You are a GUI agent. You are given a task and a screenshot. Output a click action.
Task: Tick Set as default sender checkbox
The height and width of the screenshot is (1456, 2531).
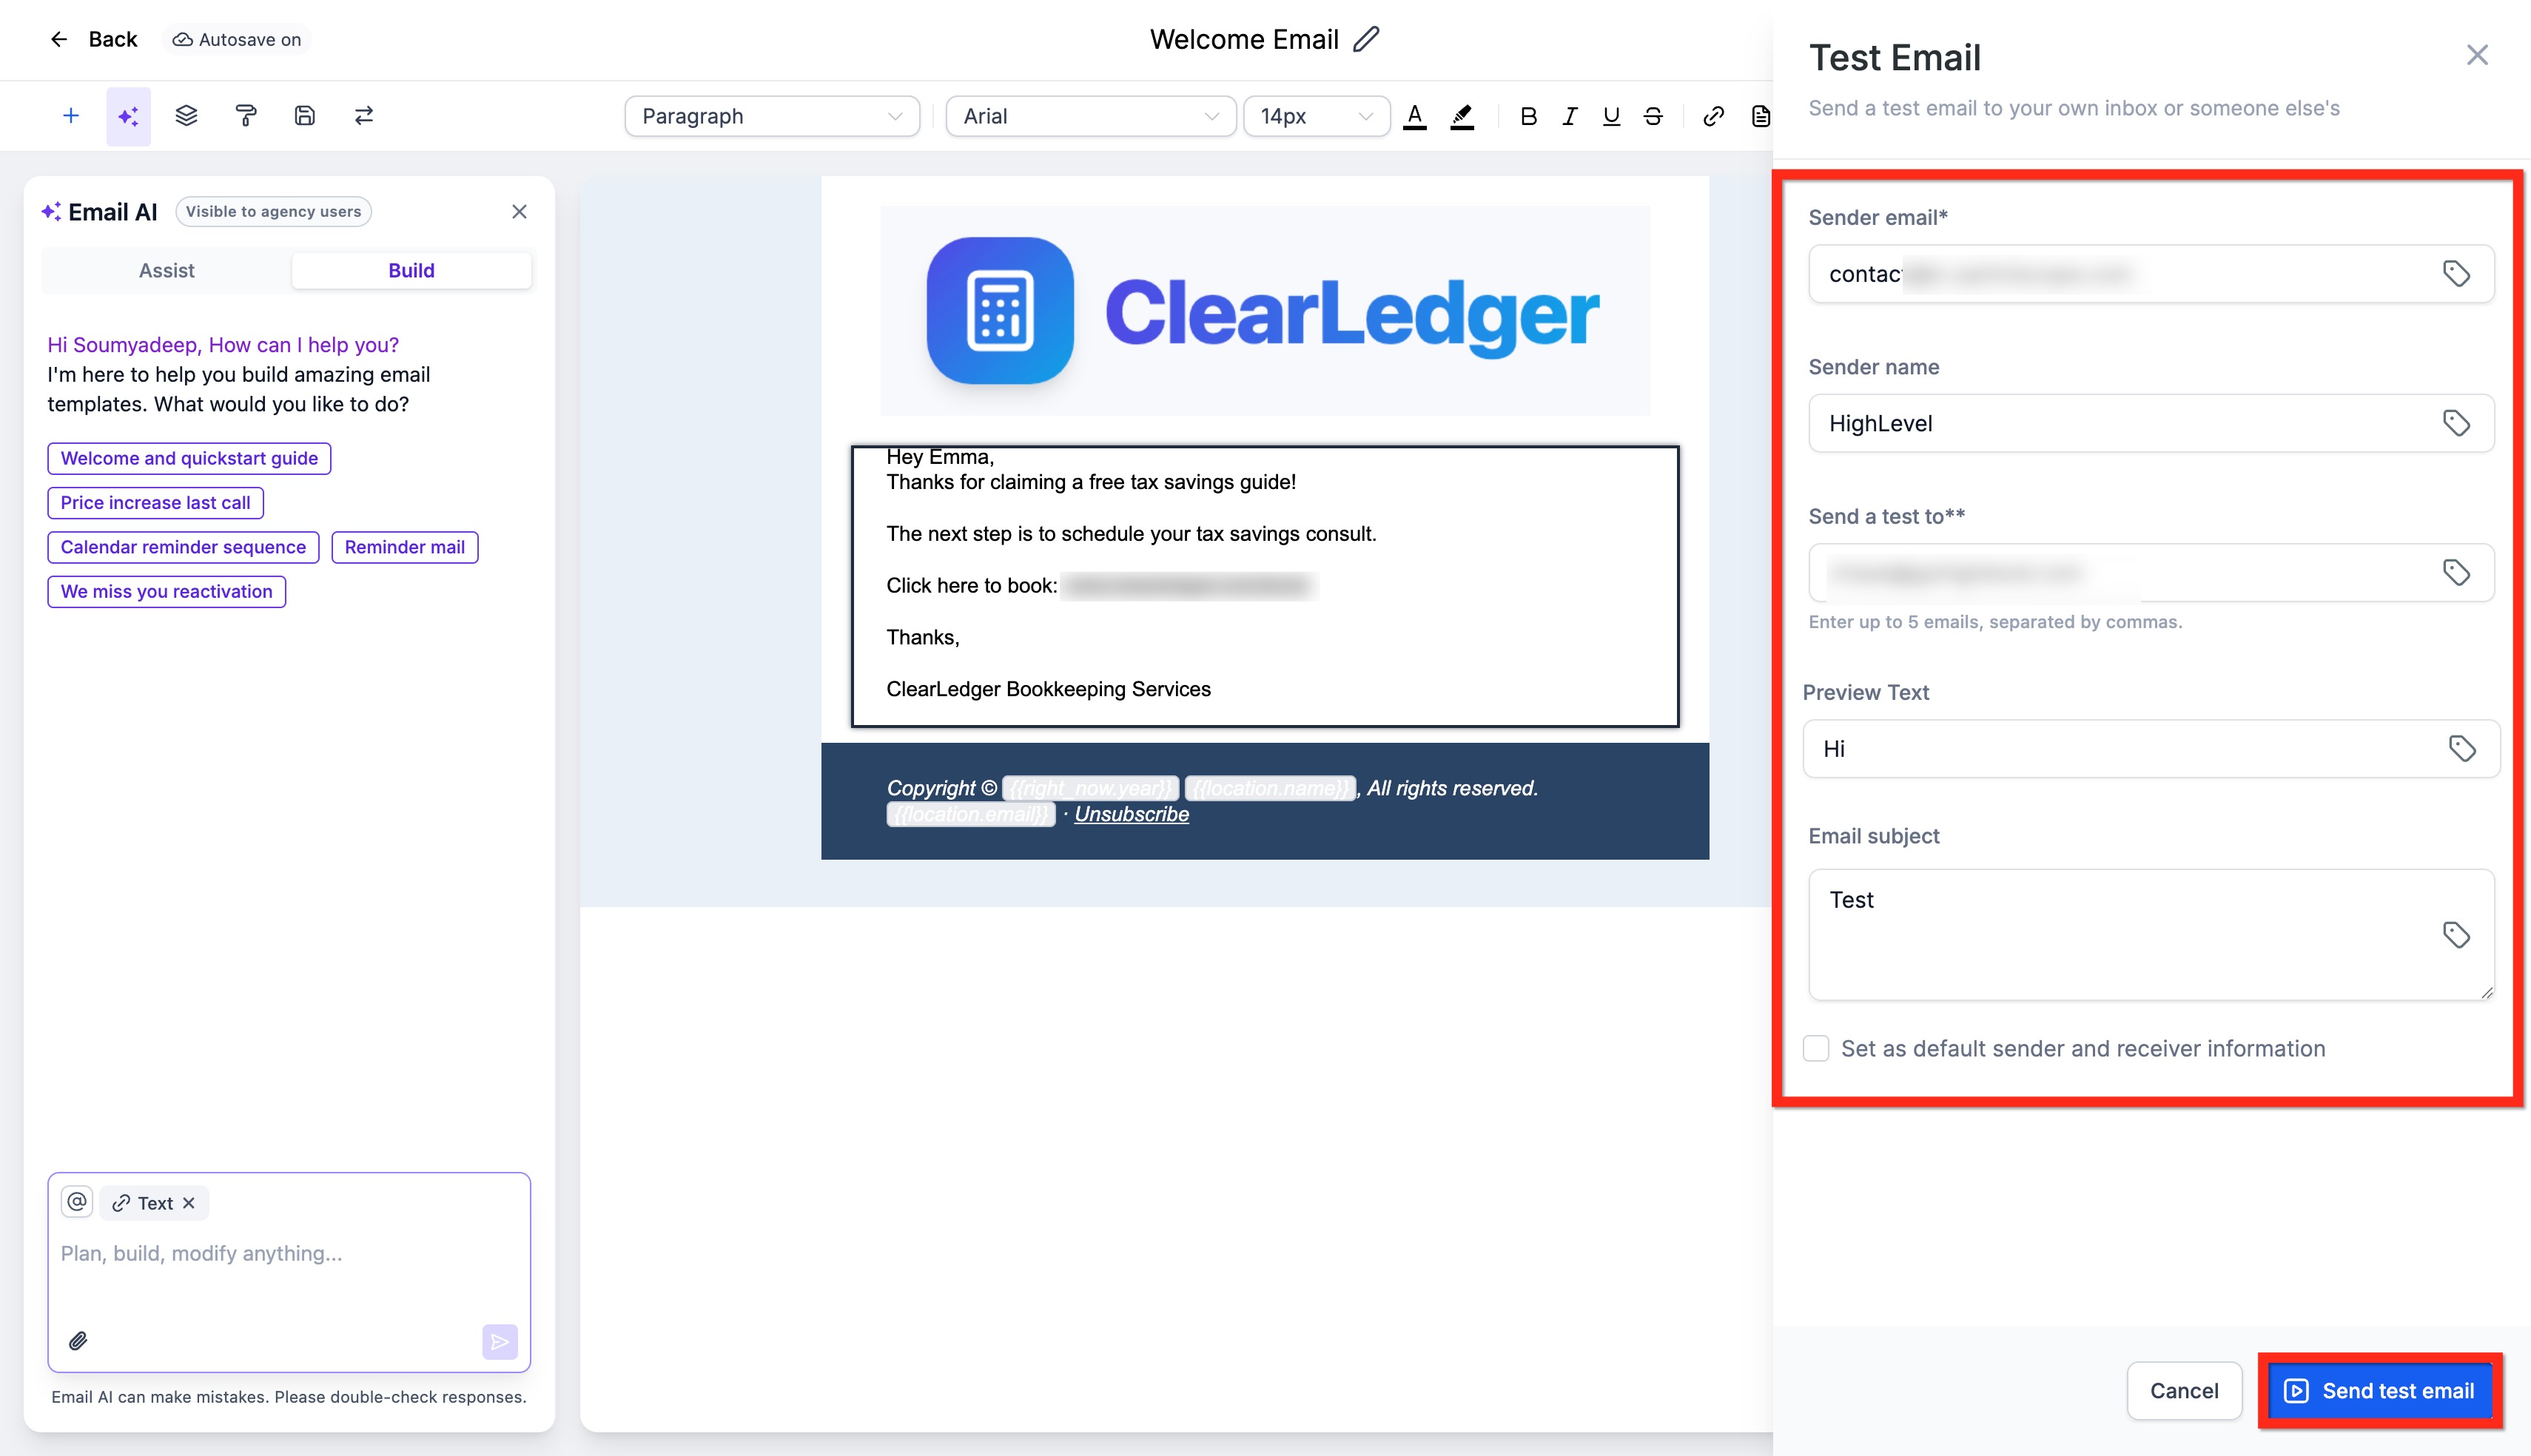[1816, 1048]
